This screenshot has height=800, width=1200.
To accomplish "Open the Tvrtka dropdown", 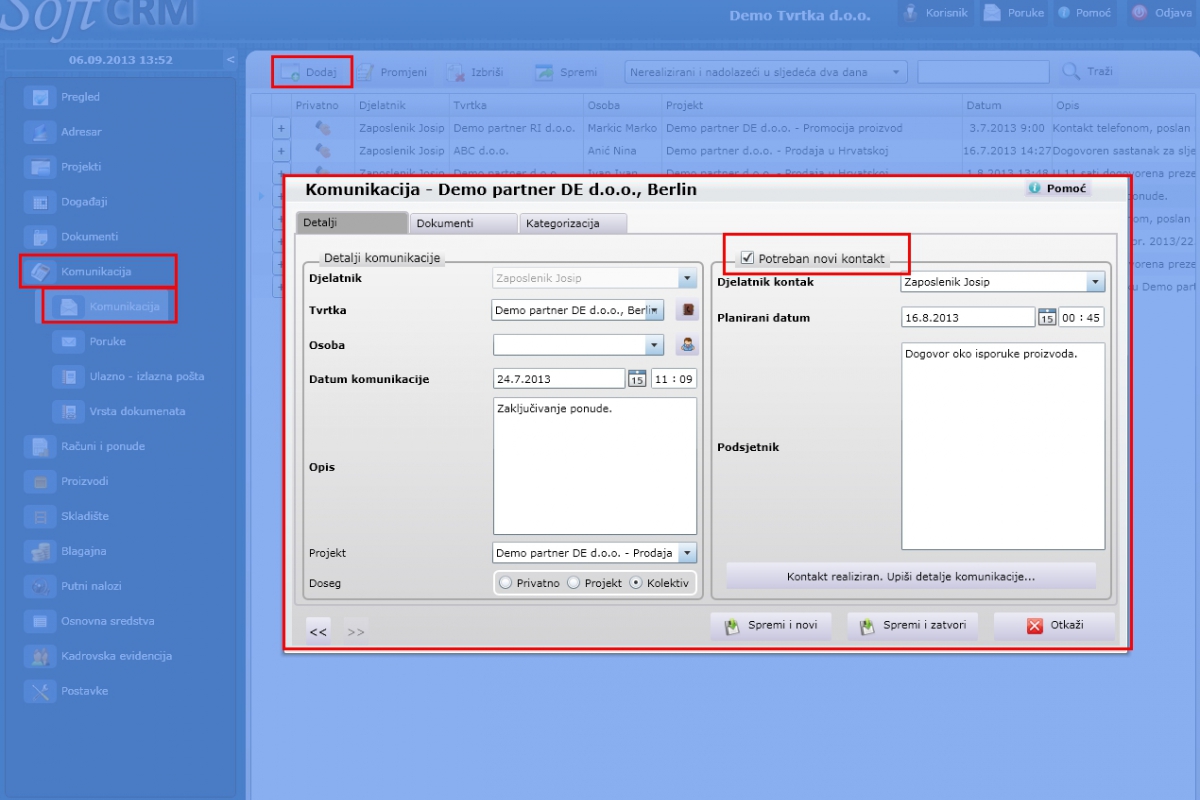I will pyautogui.click(x=654, y=311).
